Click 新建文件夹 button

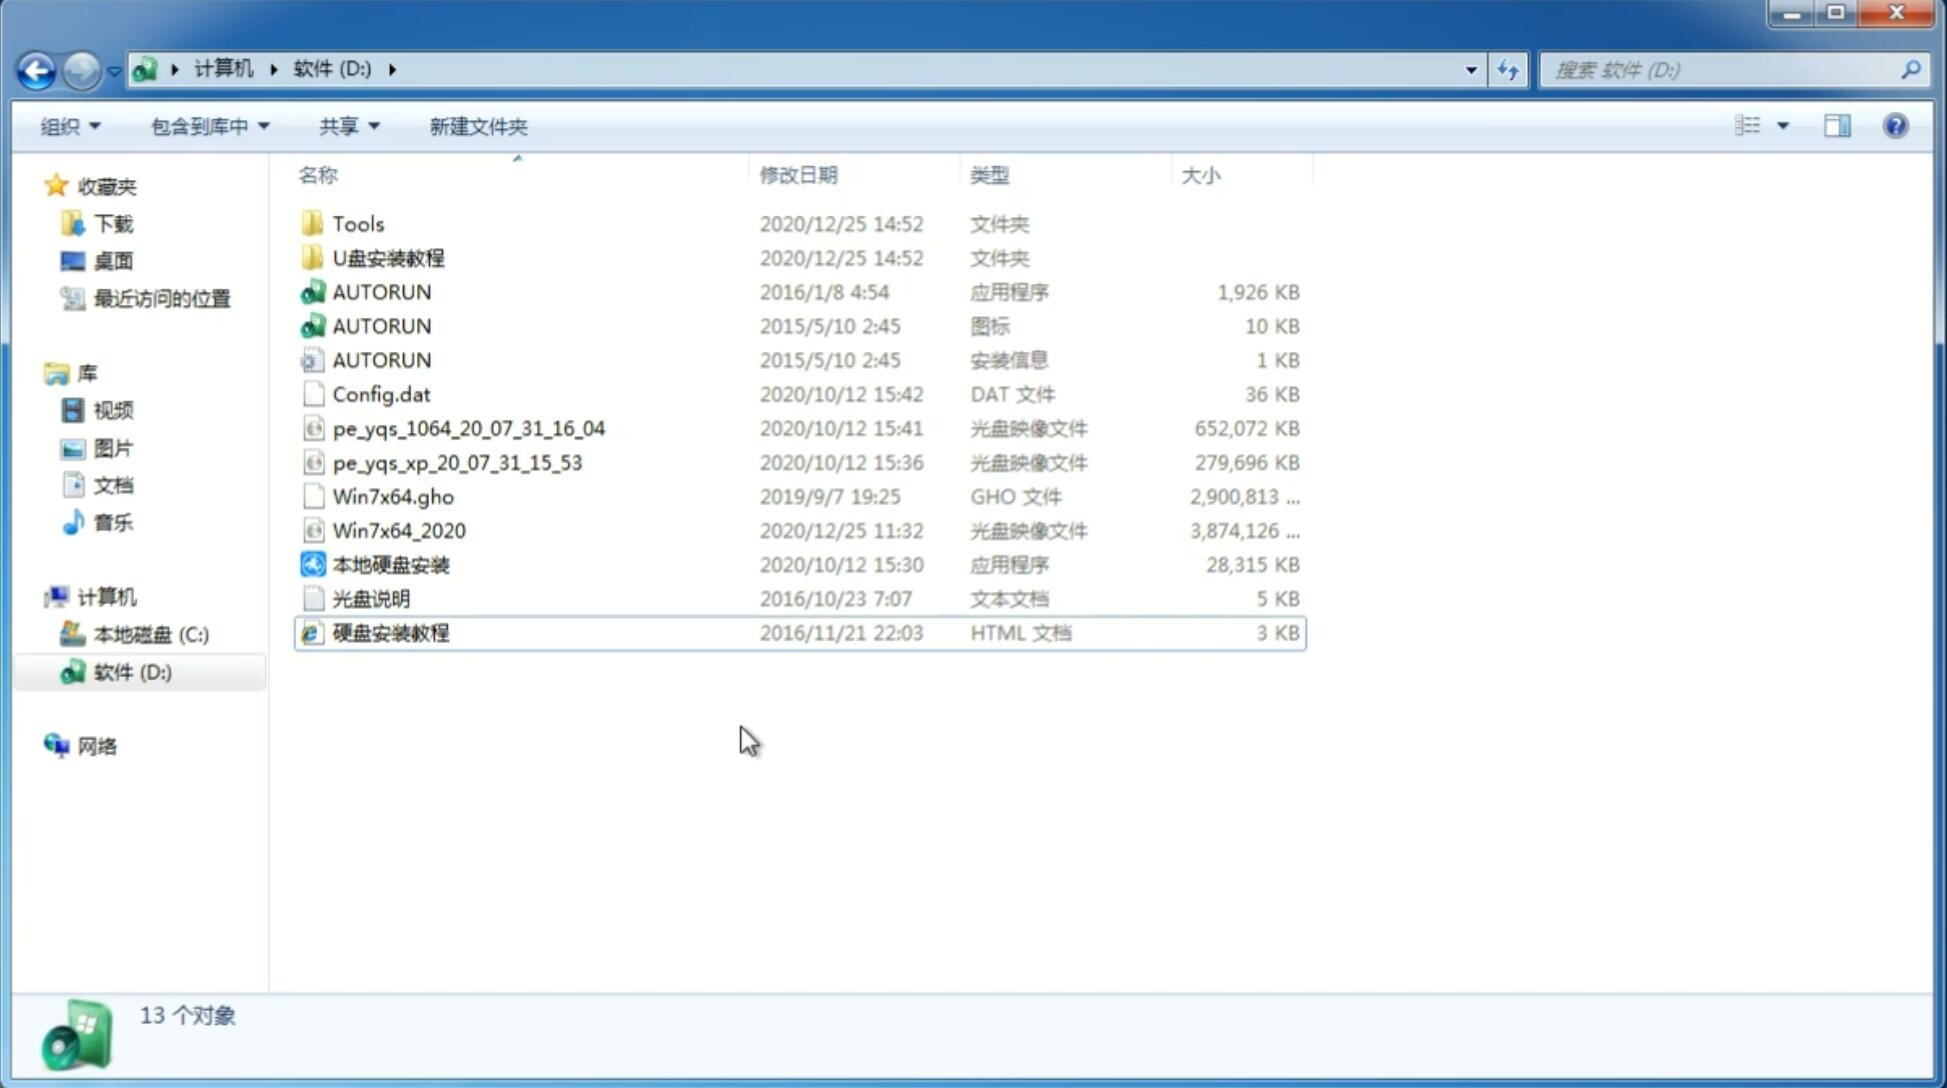coord(477,126)
